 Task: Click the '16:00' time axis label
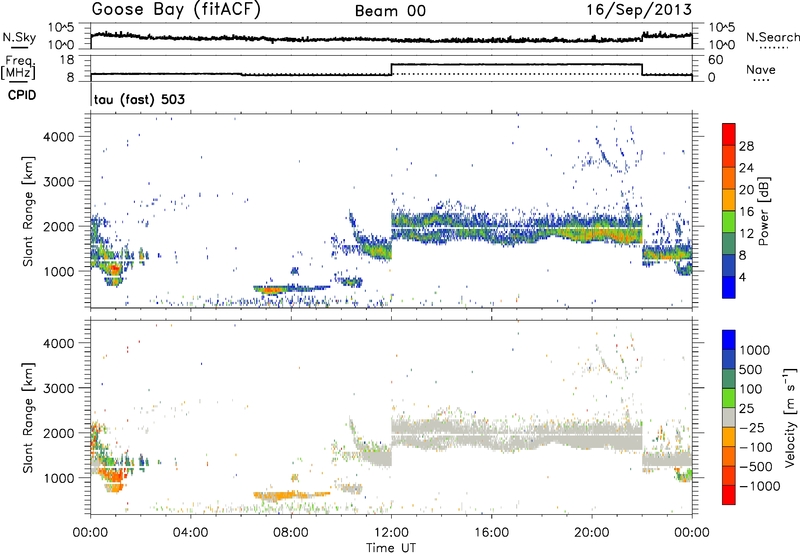(491, 532)
